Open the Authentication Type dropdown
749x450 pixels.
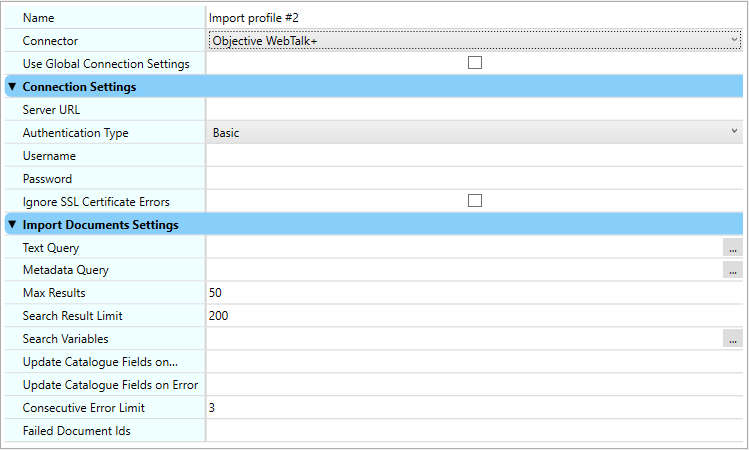coord(474,132)
